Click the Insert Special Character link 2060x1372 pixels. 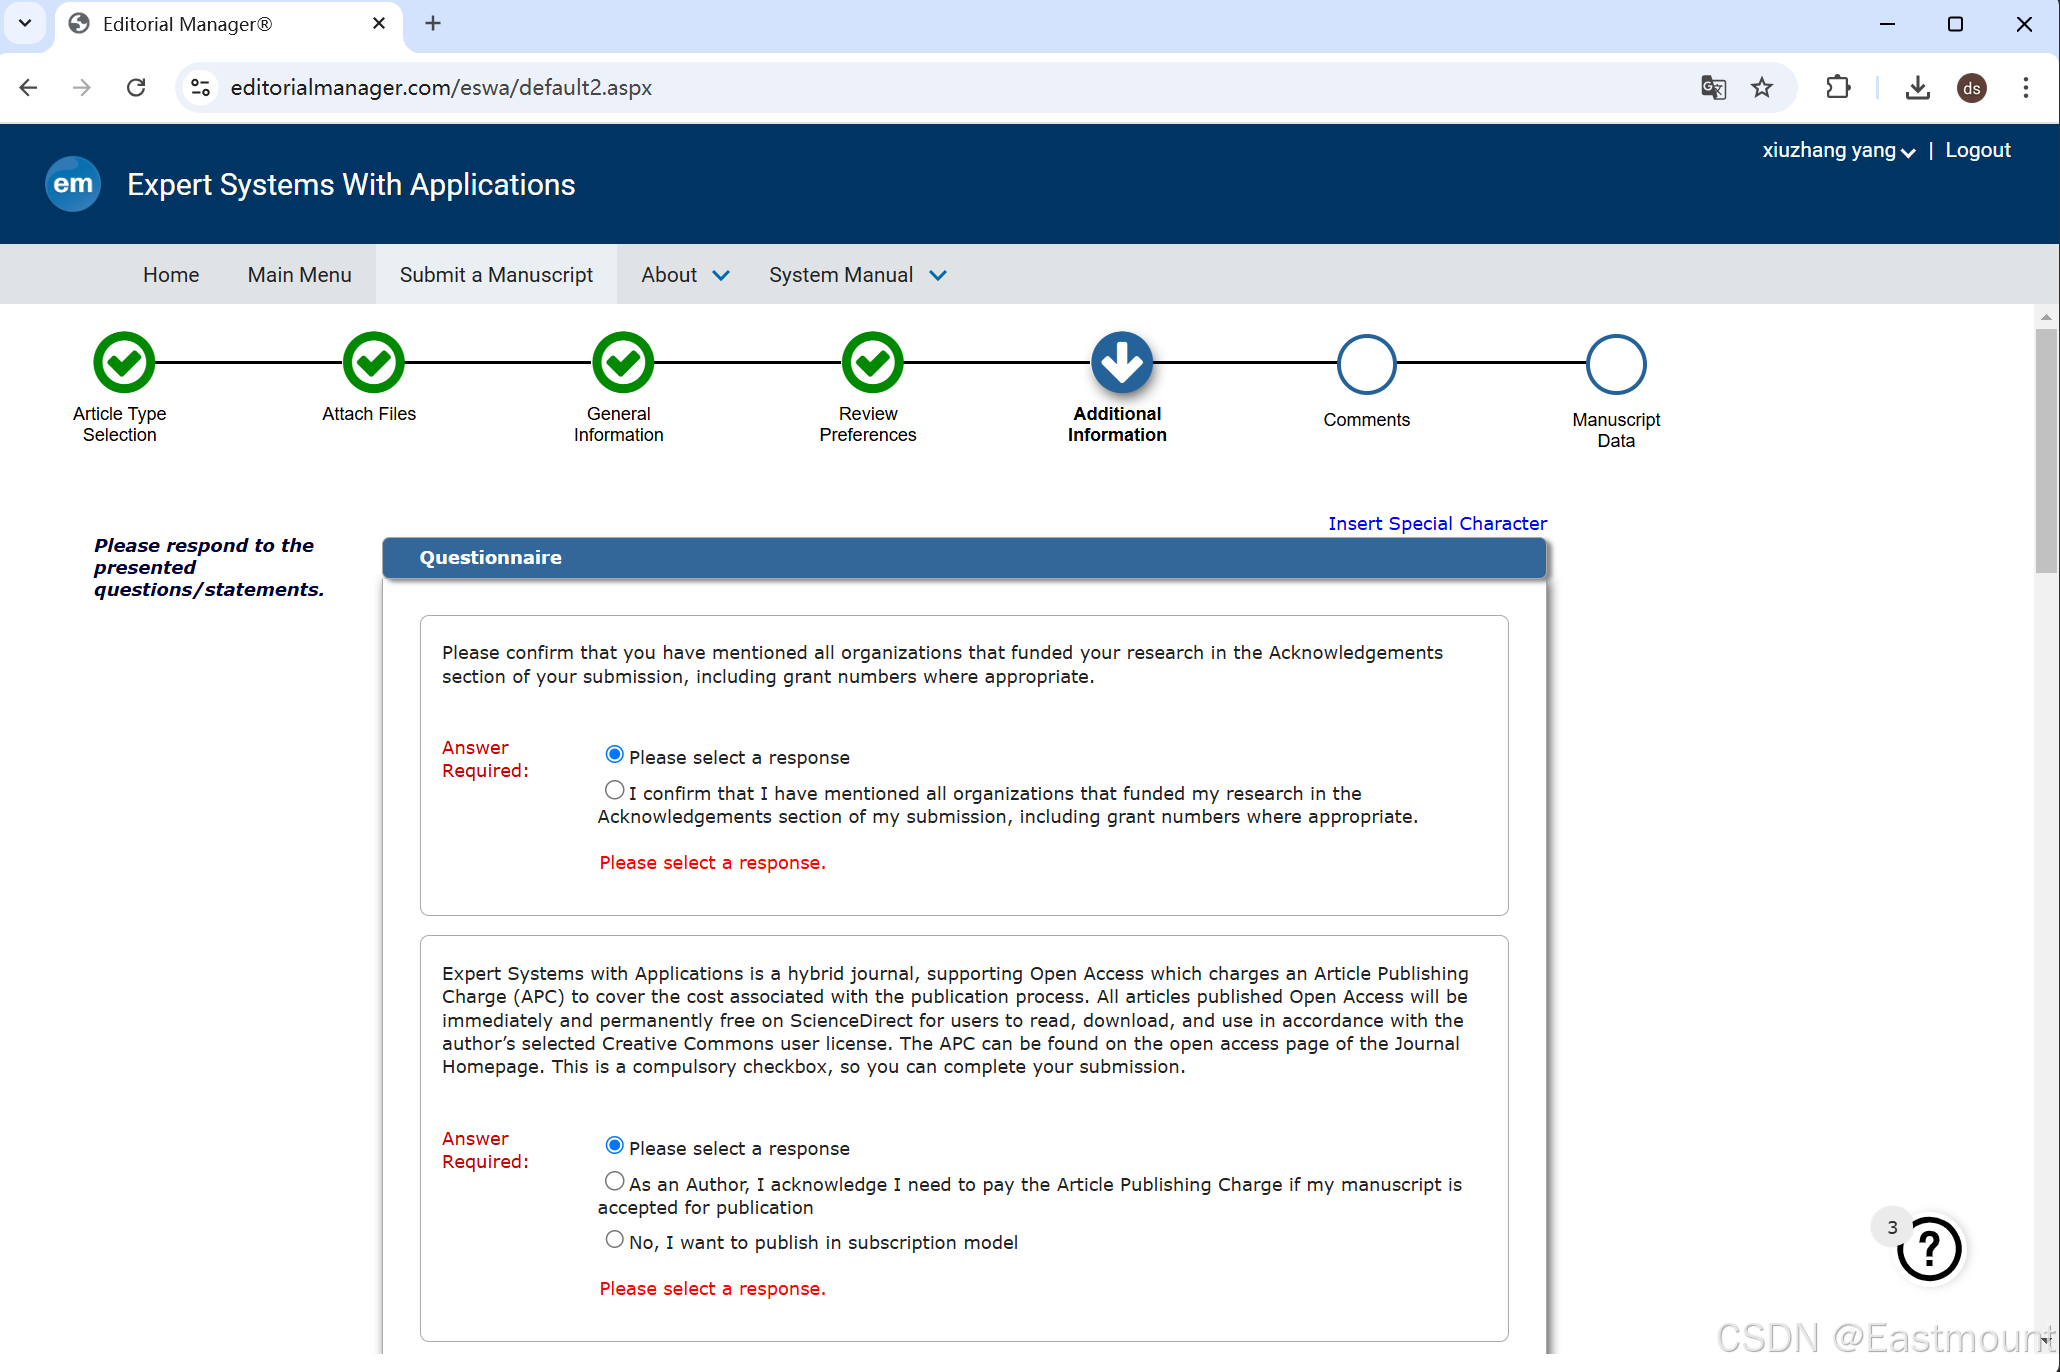point(1437,524)
